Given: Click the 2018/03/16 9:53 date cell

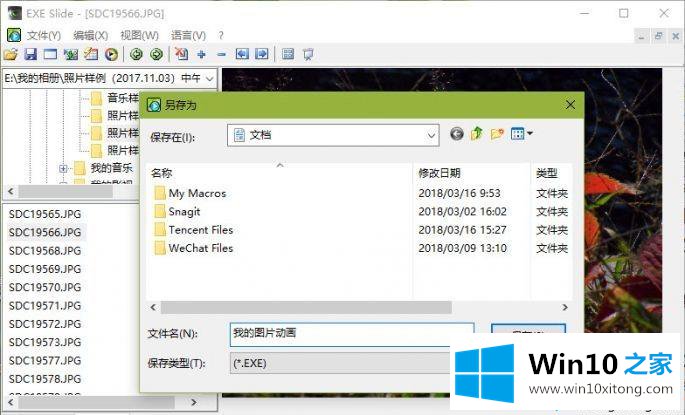Looking at the screenshot, I should [459, 193].
